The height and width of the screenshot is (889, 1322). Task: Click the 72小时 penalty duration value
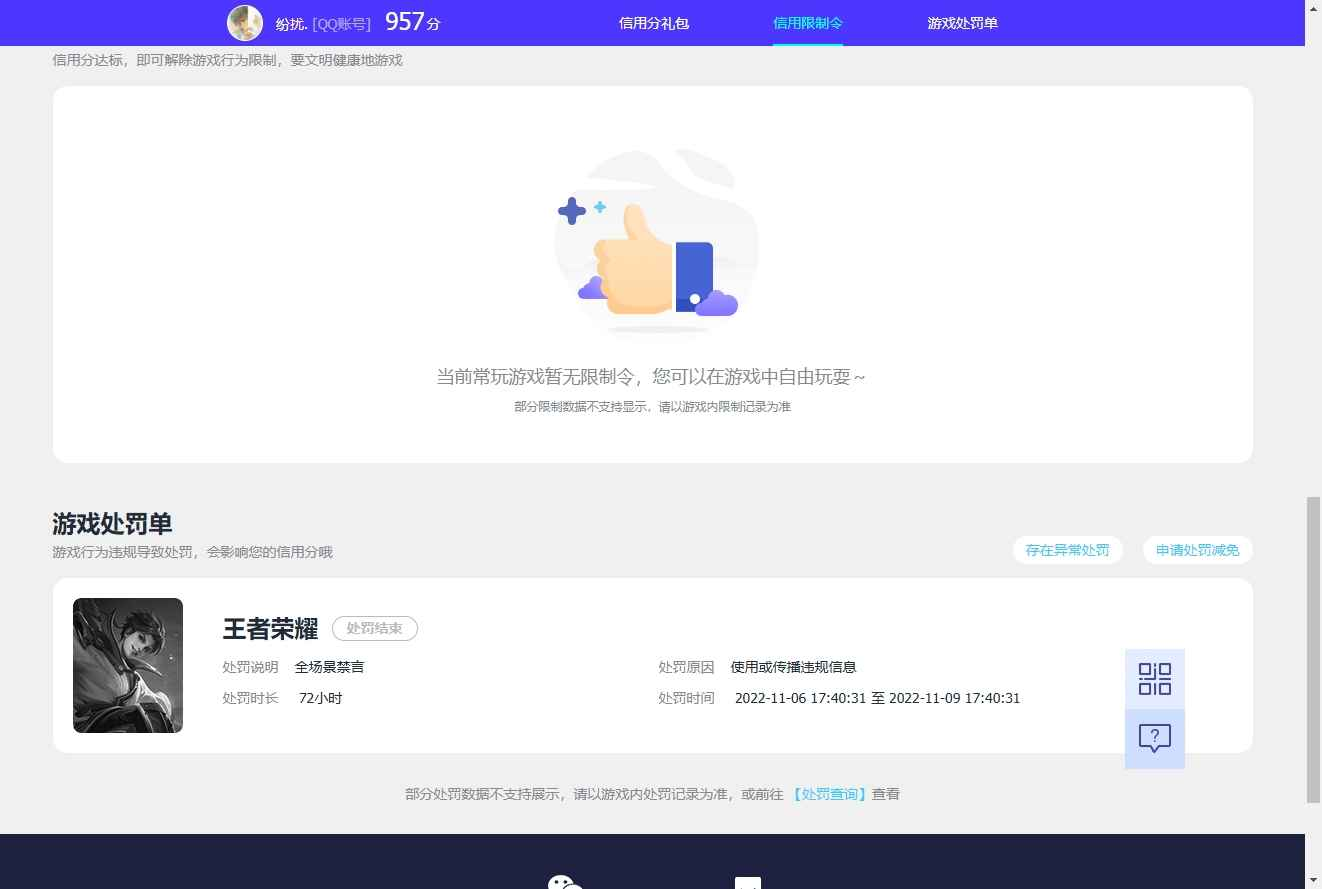click(321, 698)
